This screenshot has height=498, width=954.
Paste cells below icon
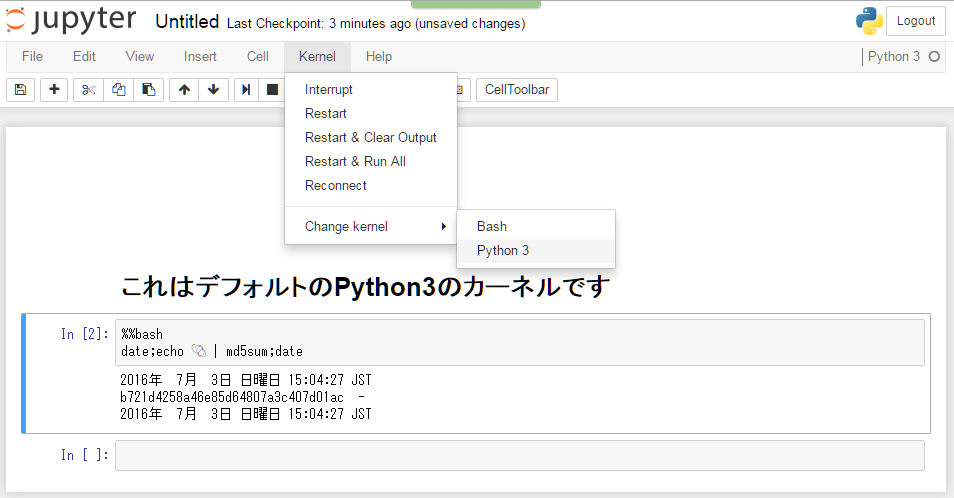(x=148, y=90)
